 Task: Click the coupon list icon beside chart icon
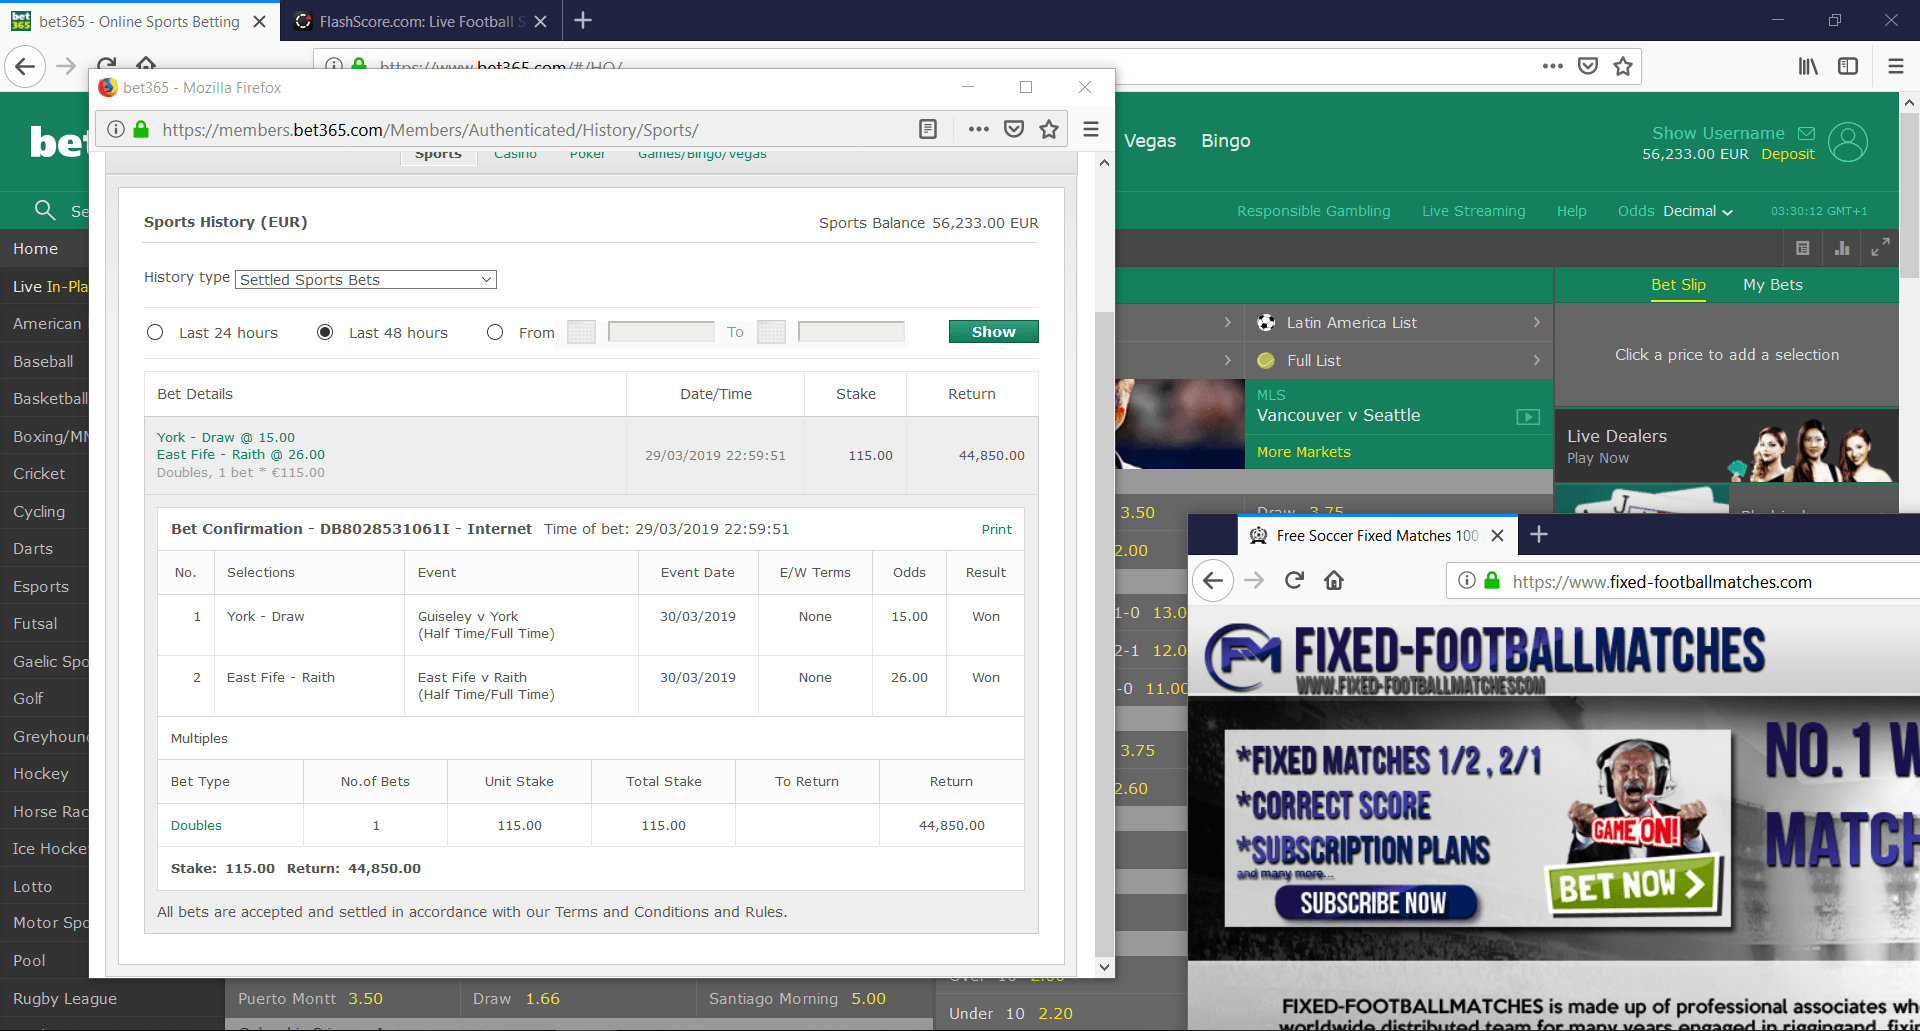(1802, 248)
